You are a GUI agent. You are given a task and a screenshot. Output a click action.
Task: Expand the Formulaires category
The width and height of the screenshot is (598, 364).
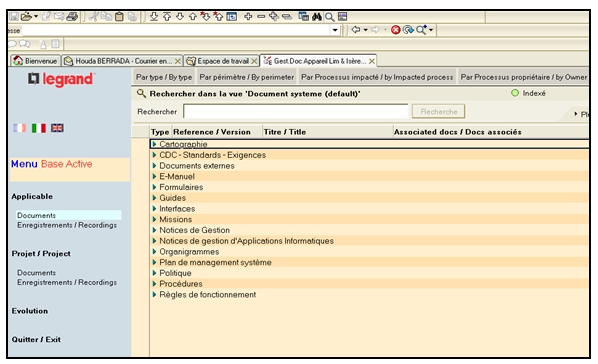(154, 187)
